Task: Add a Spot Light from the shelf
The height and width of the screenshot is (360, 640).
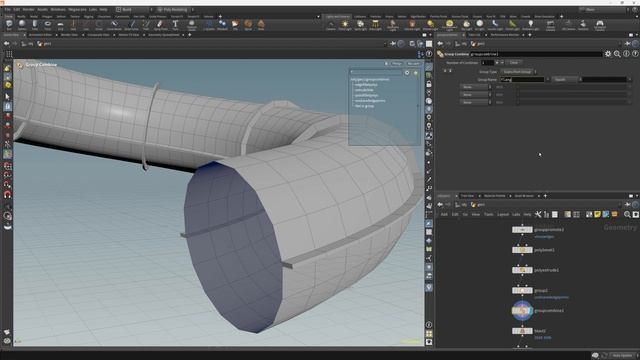Action: [x=360, y=25]
